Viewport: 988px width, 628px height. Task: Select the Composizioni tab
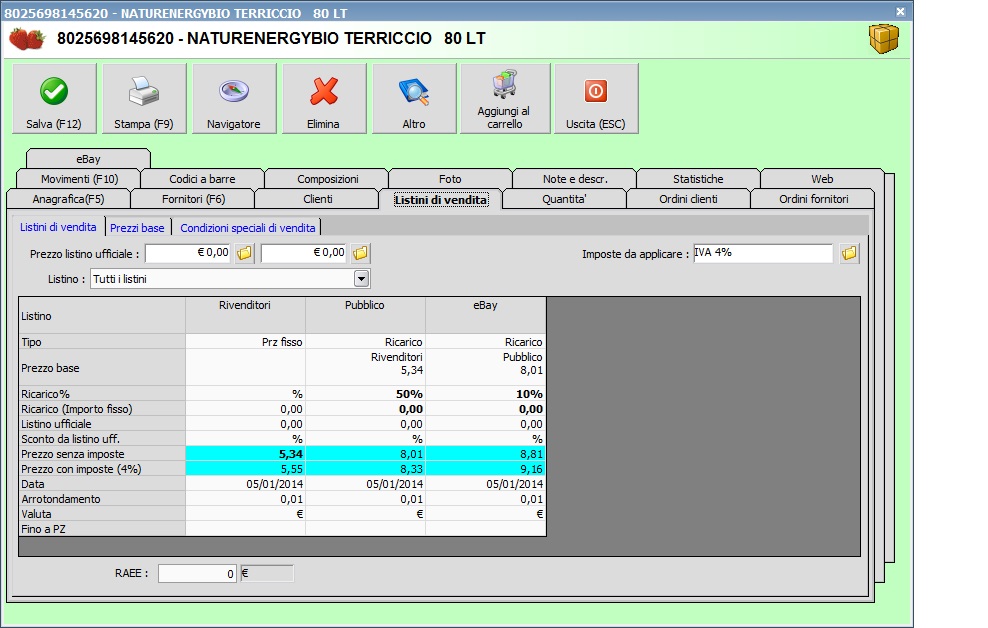(328, 179)
